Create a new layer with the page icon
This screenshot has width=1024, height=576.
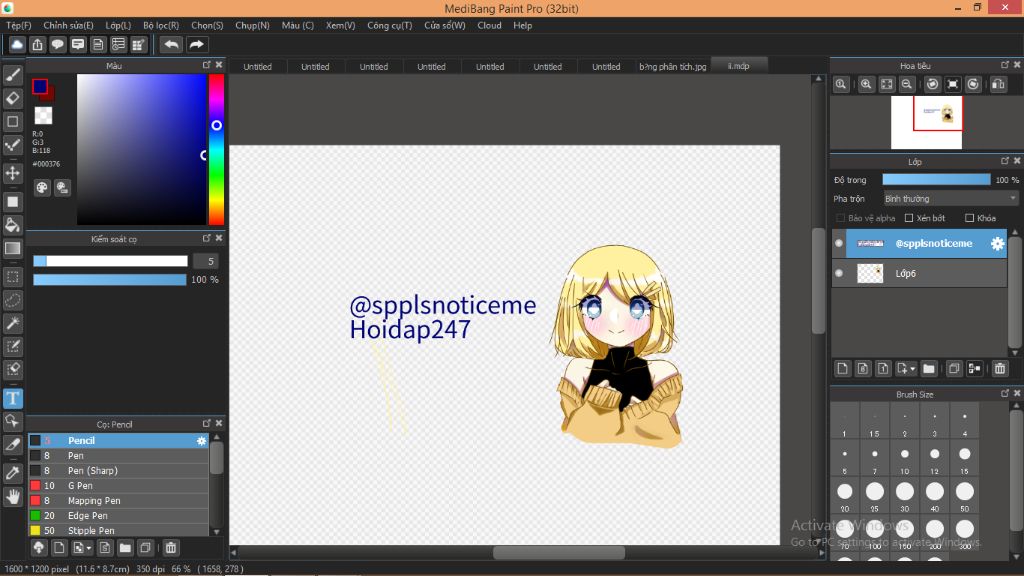(x=842, y=368)
